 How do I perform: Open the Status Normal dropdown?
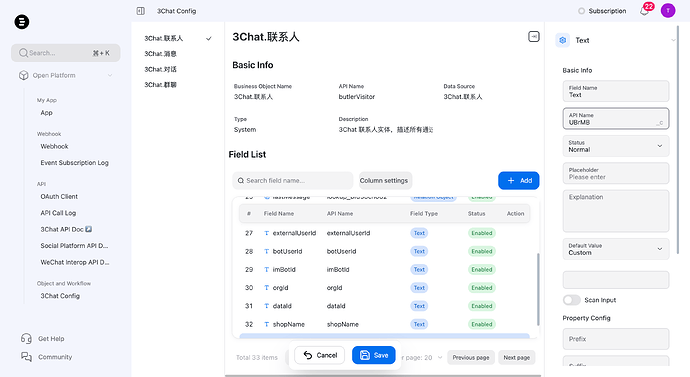click(616, 146)
